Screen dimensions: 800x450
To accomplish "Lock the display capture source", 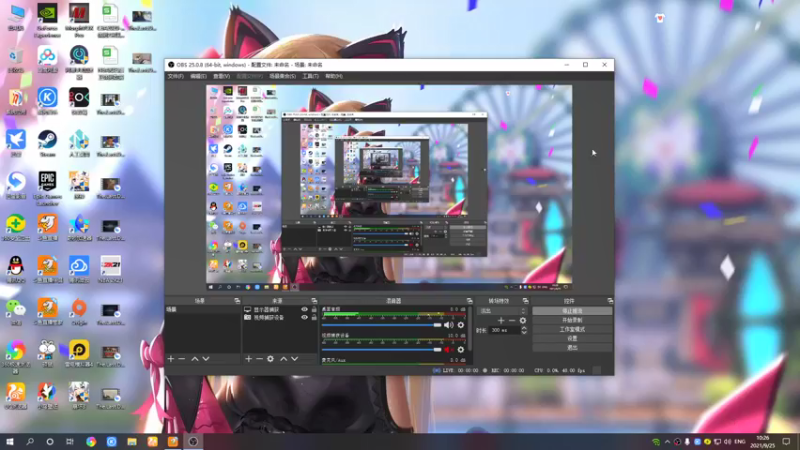I will click(x=314, y=310).
